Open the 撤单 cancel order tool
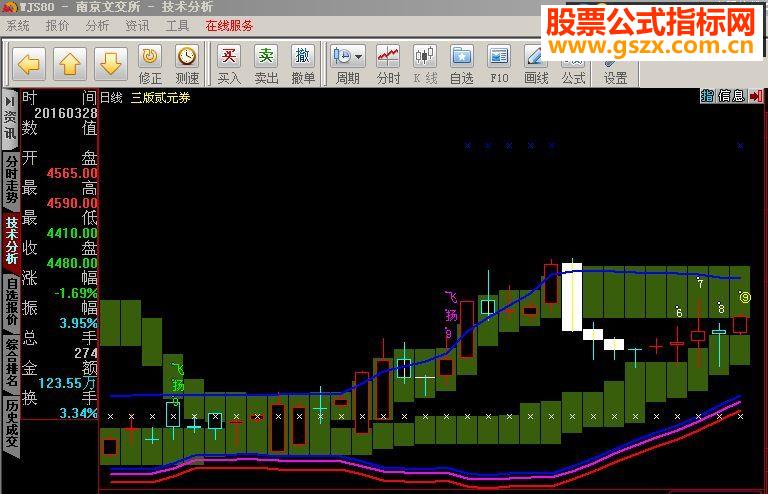Screen dimensions: 768x494 [x=303, y=65]
